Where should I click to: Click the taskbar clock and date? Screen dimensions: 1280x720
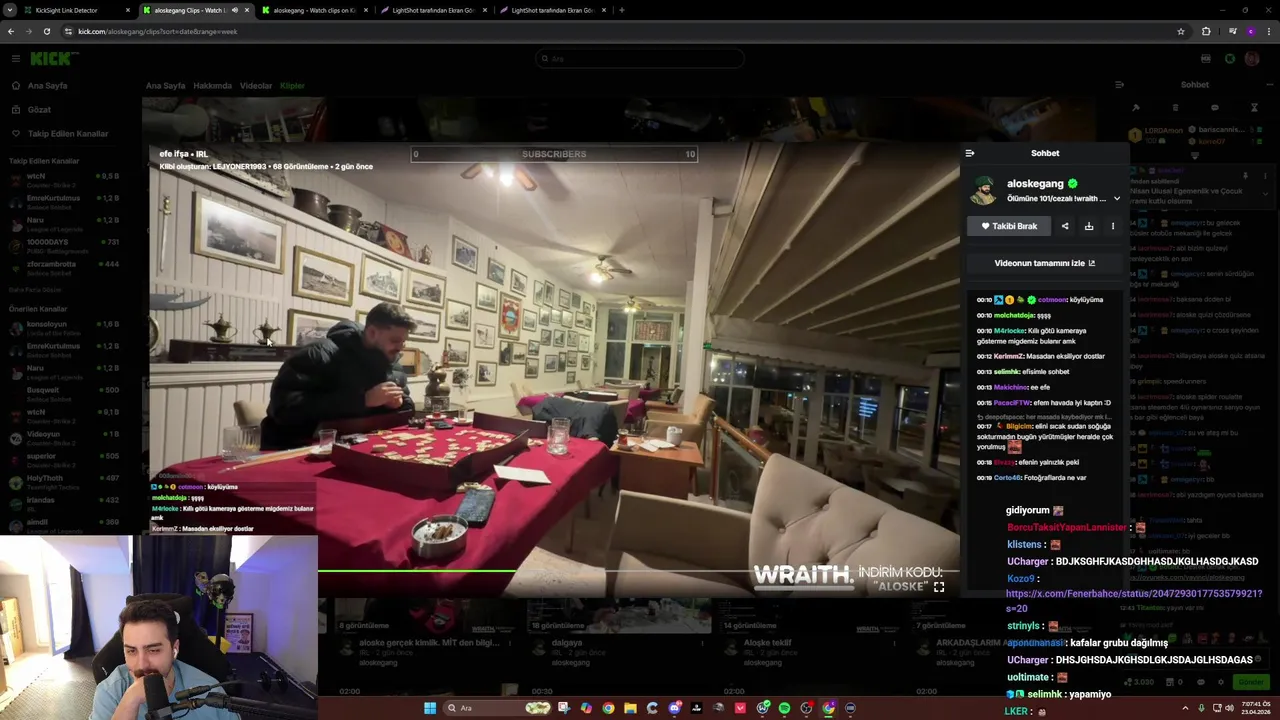click(1256, 708)
